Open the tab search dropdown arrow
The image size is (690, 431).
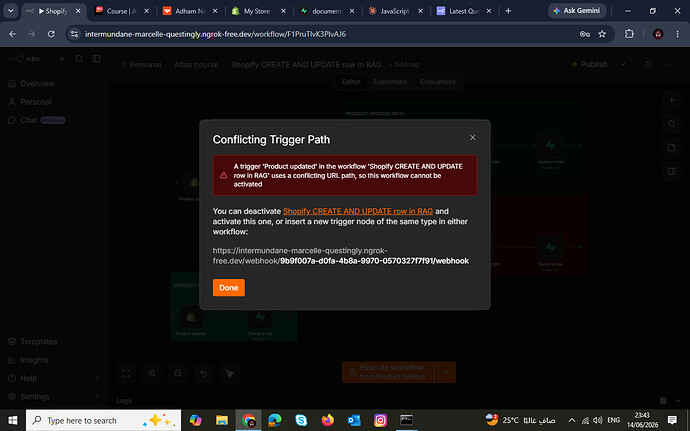[x=11, y=11]
